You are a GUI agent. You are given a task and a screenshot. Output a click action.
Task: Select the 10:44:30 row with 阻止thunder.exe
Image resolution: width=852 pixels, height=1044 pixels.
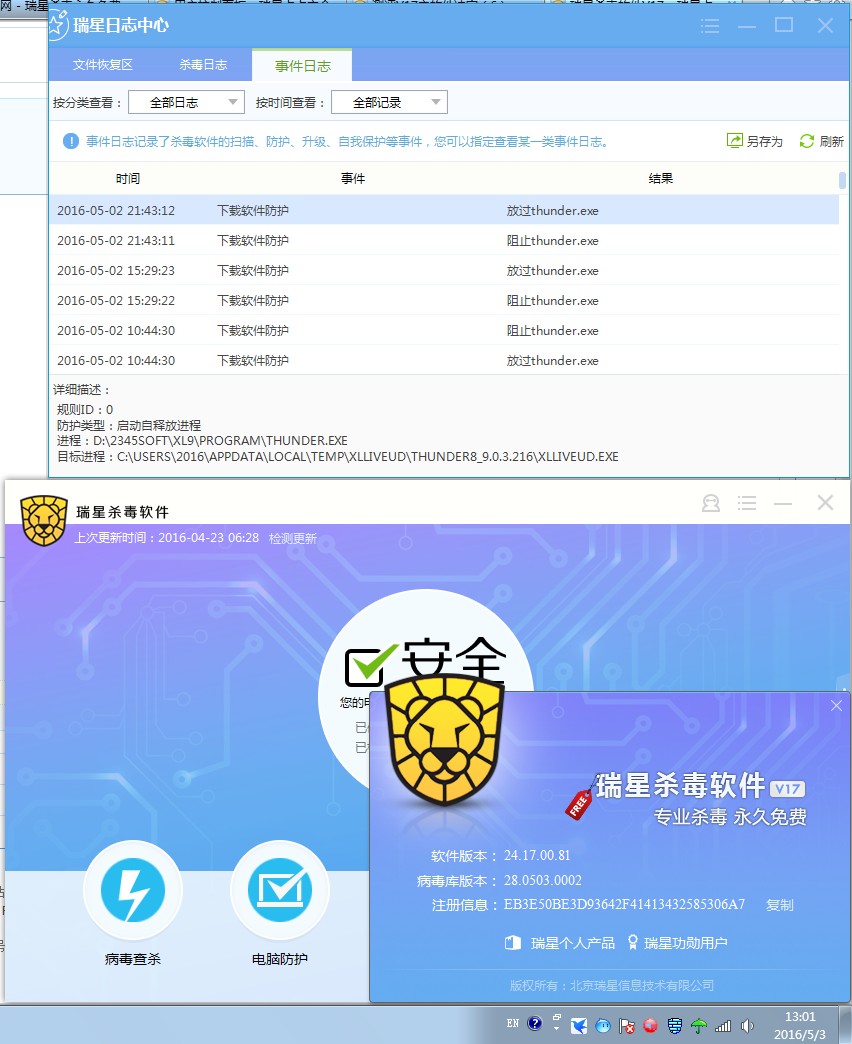tap(443, 330)
